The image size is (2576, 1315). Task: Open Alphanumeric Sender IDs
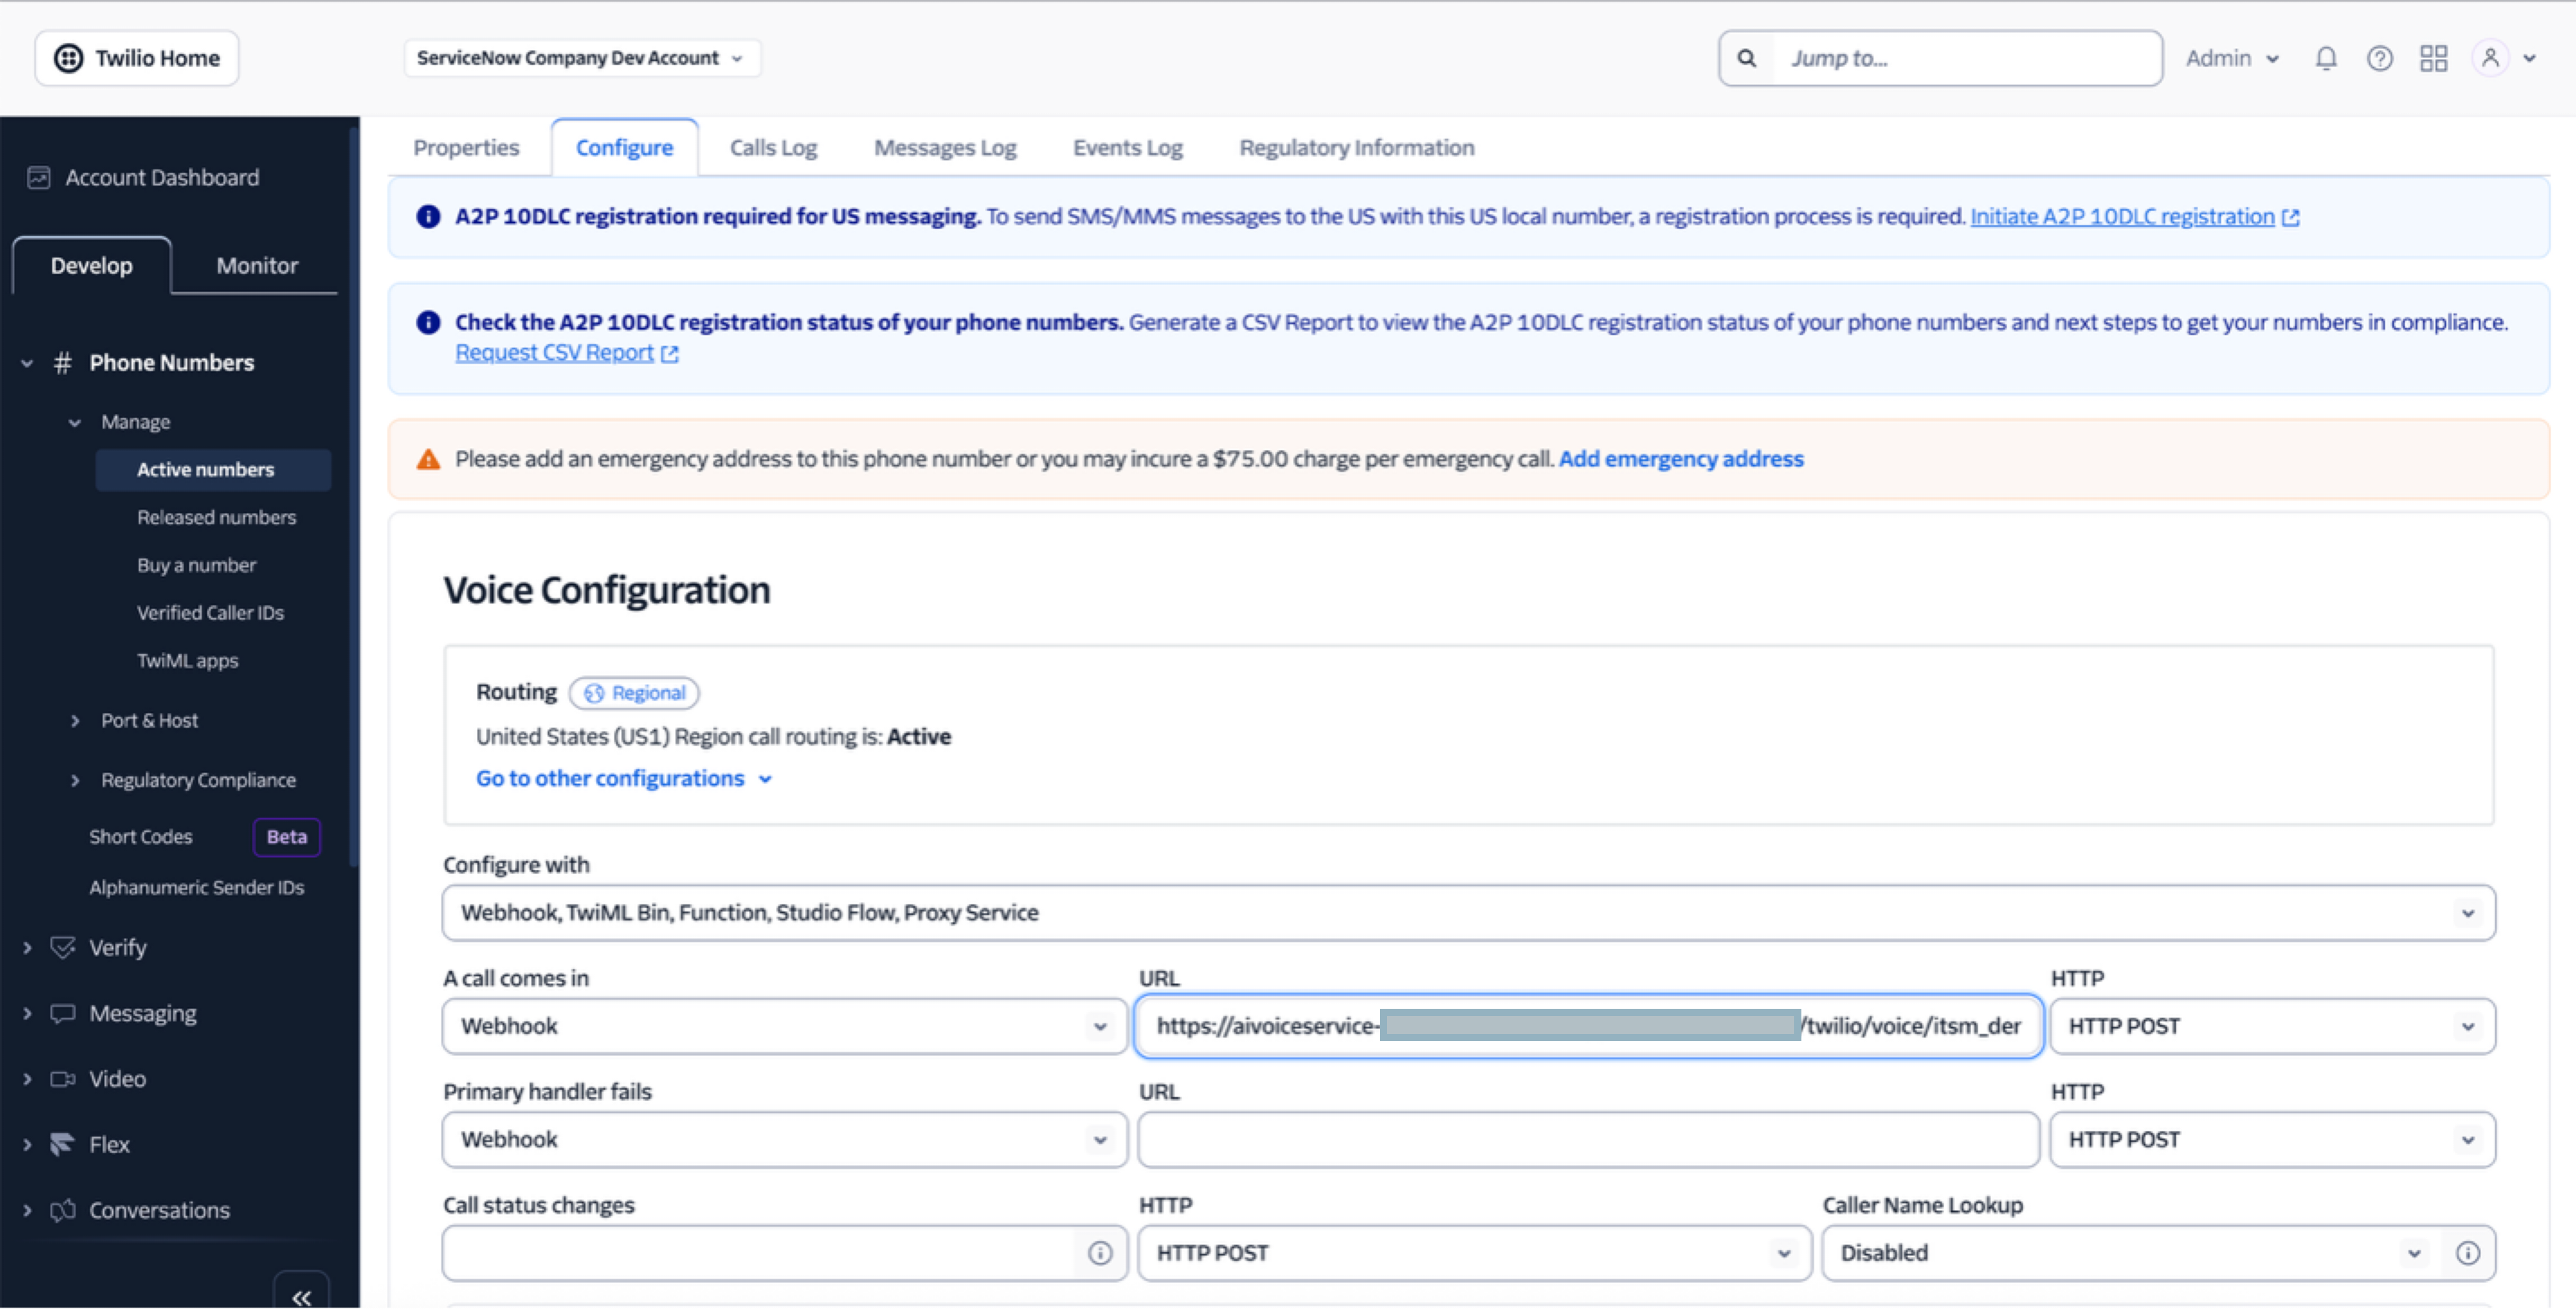(196, 888)
